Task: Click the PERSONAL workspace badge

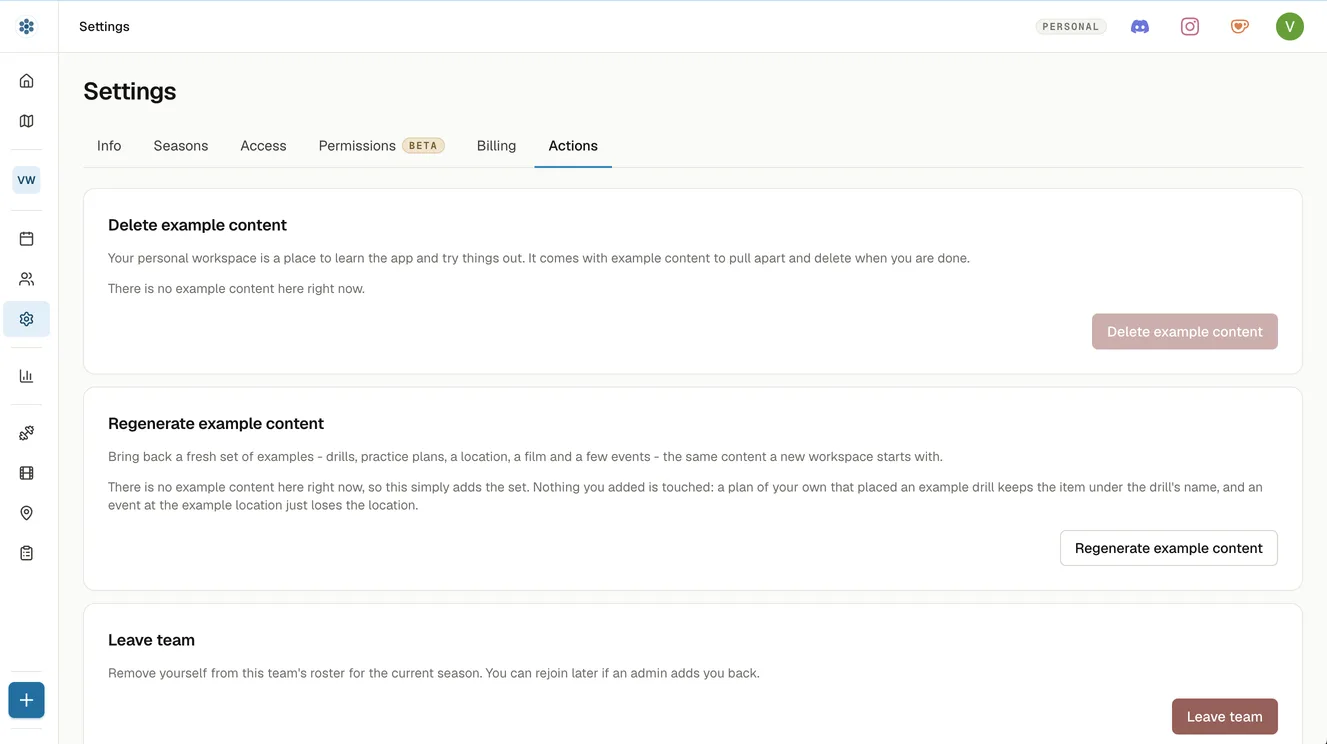Action: [x=1070, y=27]
